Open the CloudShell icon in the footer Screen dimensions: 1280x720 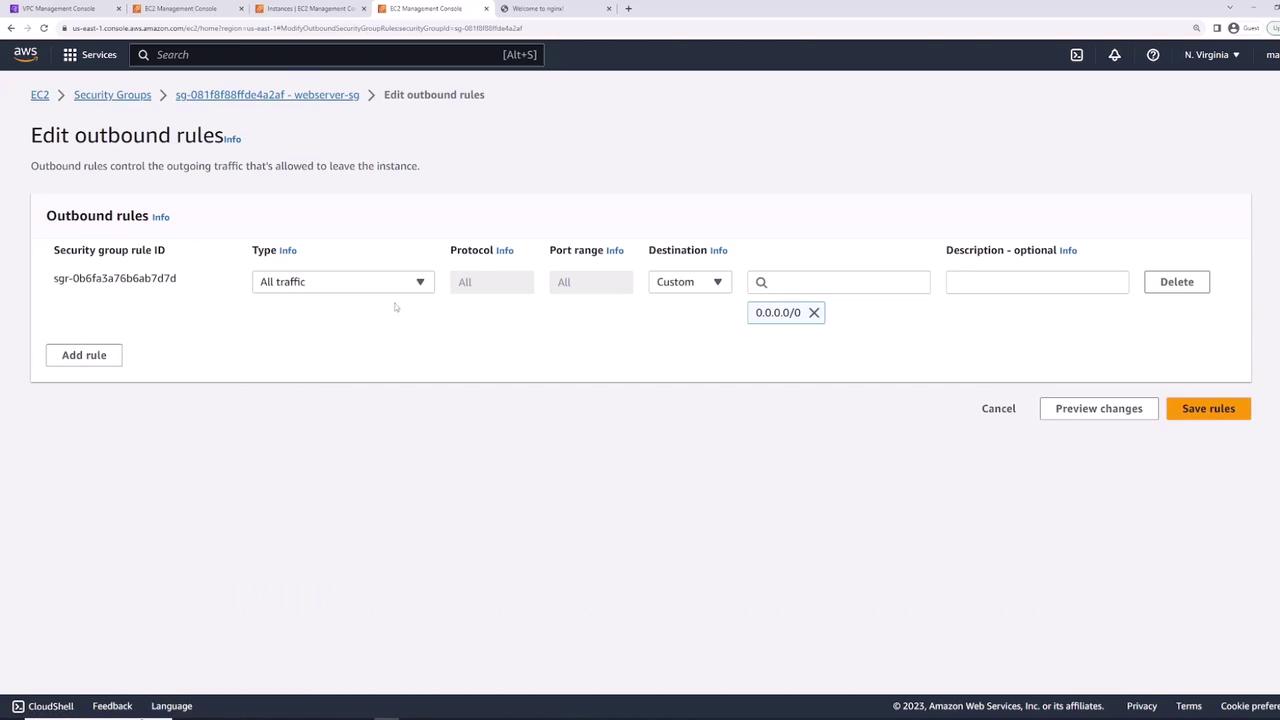click(x=18, y=706)
